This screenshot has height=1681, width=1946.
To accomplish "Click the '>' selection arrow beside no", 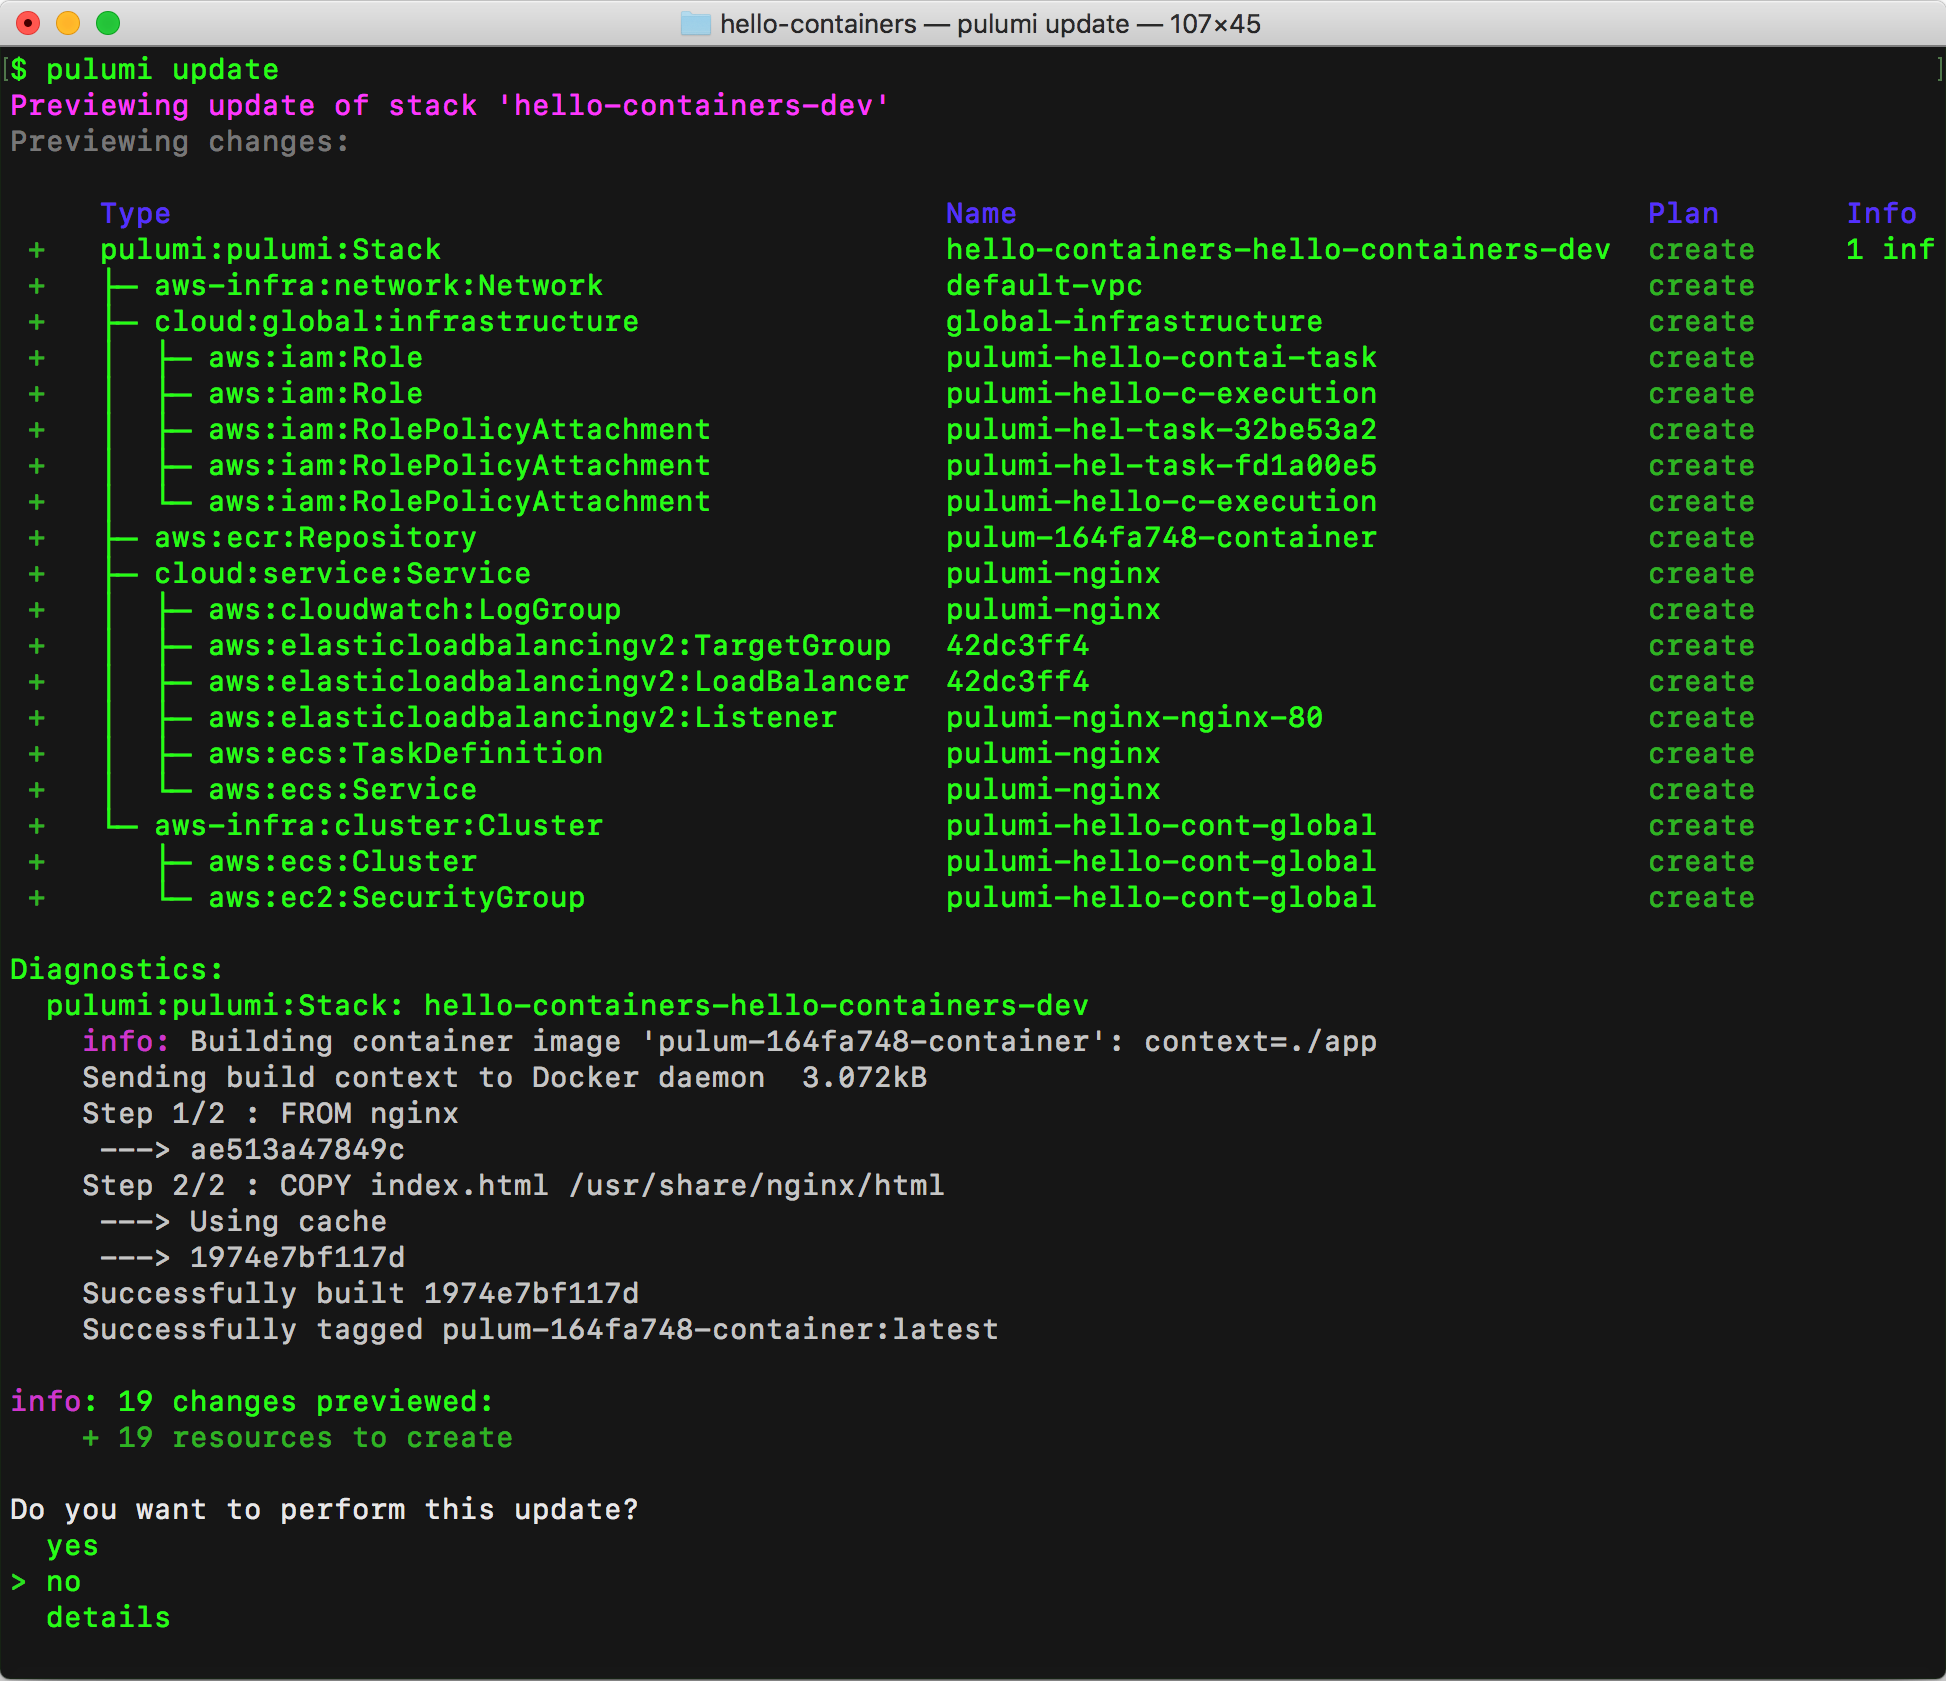I will (x=18, y=1582).
